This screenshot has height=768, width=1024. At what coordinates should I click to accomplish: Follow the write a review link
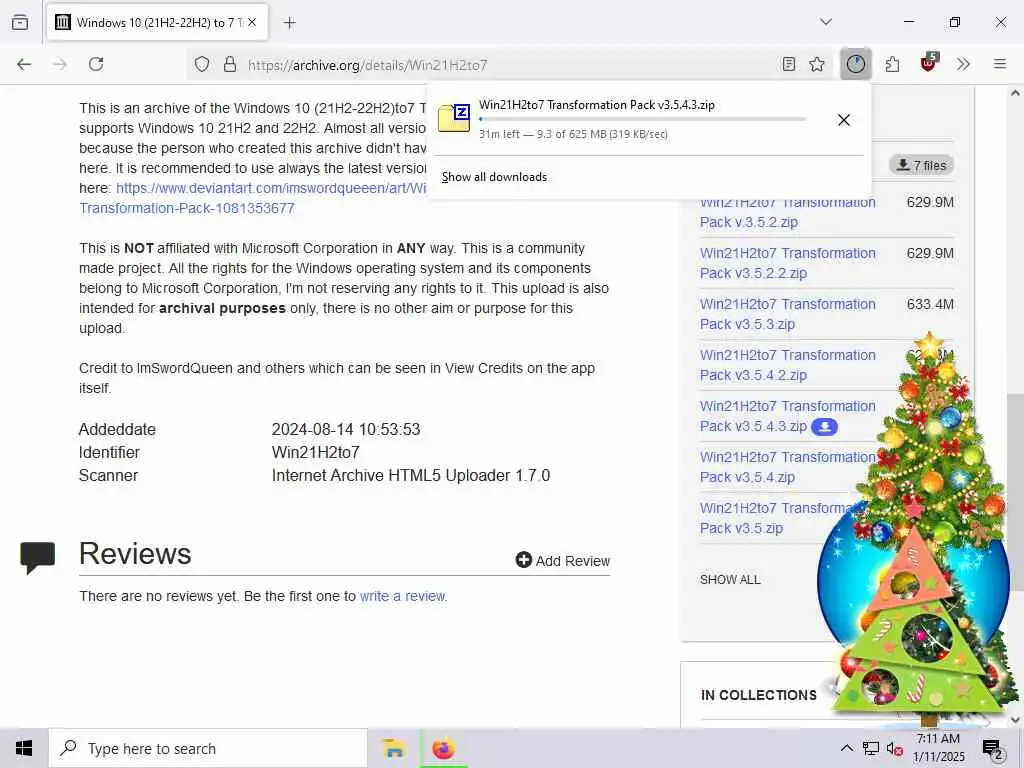coord(402,596)
